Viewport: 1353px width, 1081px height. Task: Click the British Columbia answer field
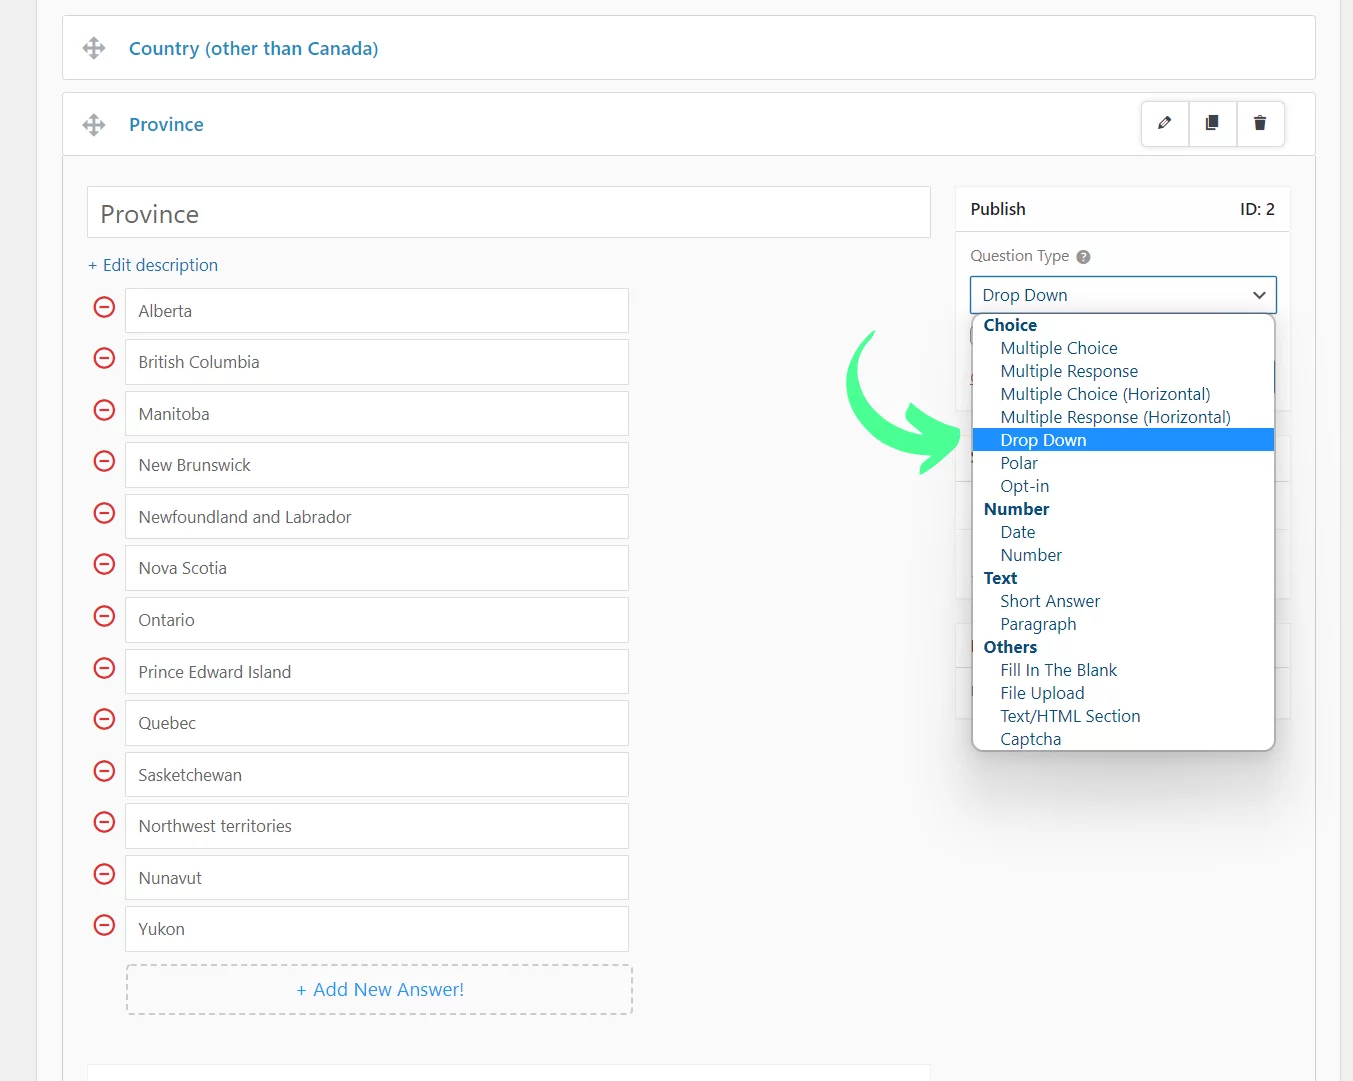click(377, 362)
